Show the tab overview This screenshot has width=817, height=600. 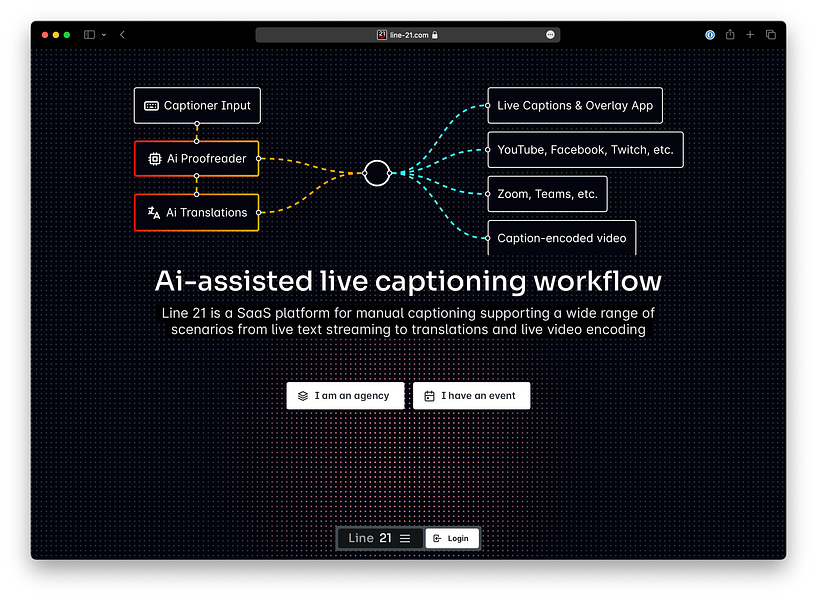tap(771, 35)
